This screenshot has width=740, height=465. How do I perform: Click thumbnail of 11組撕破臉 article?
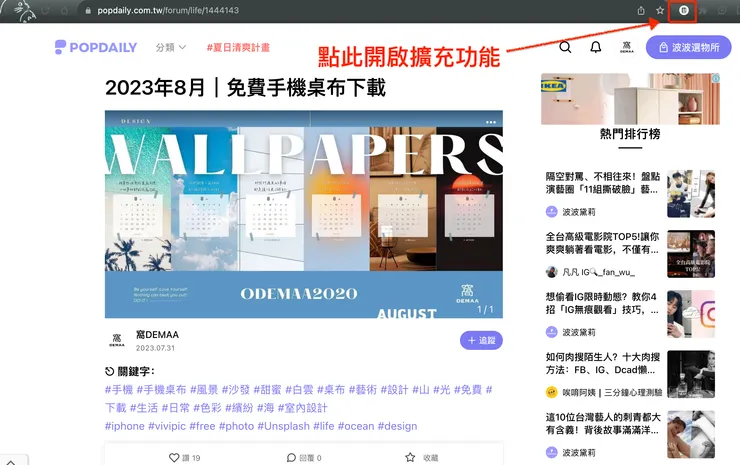click(691, 194)
